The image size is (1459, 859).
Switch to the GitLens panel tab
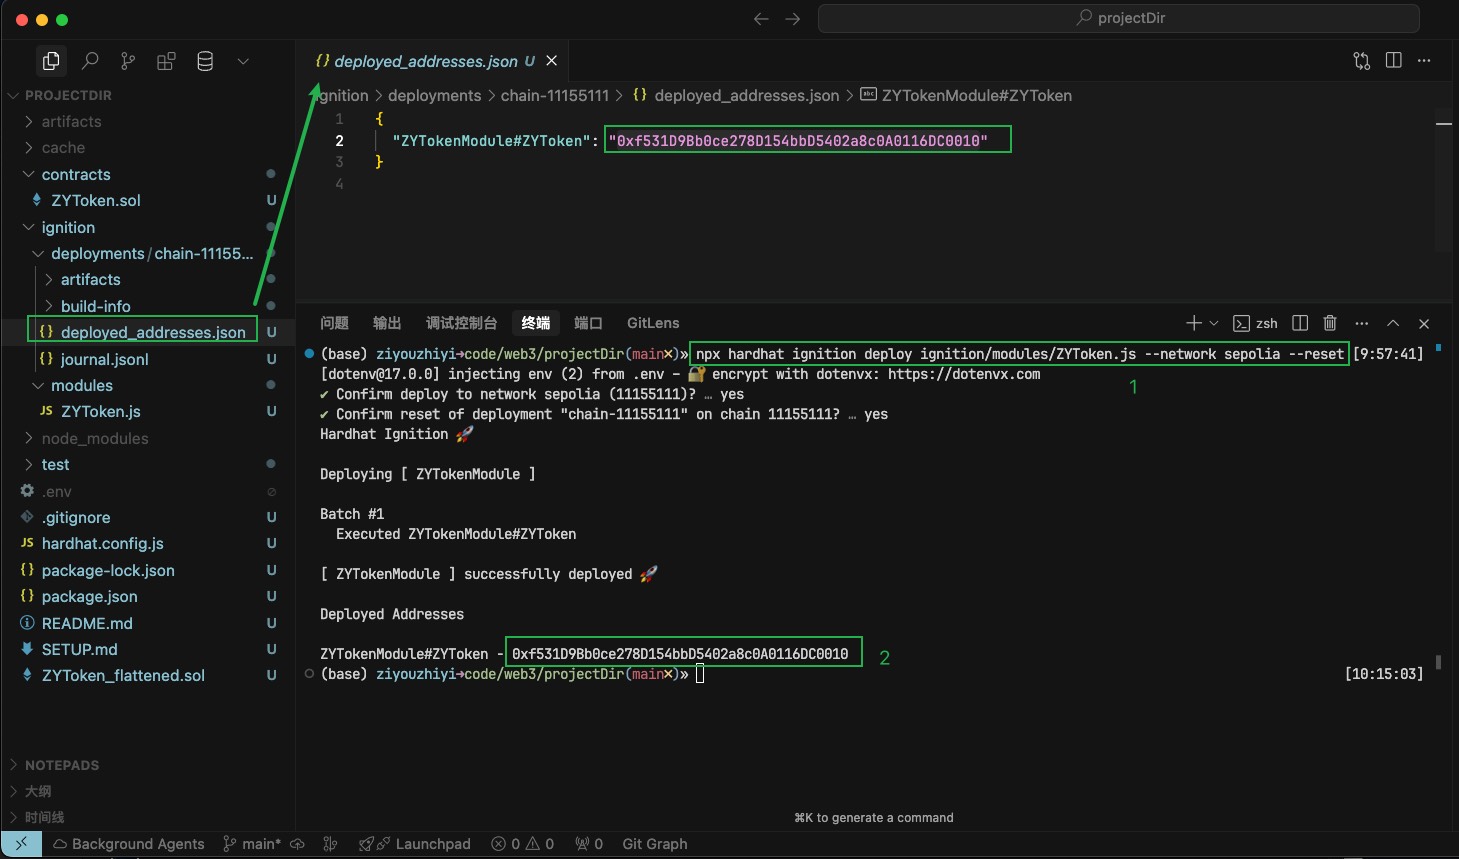pos(653,323)
